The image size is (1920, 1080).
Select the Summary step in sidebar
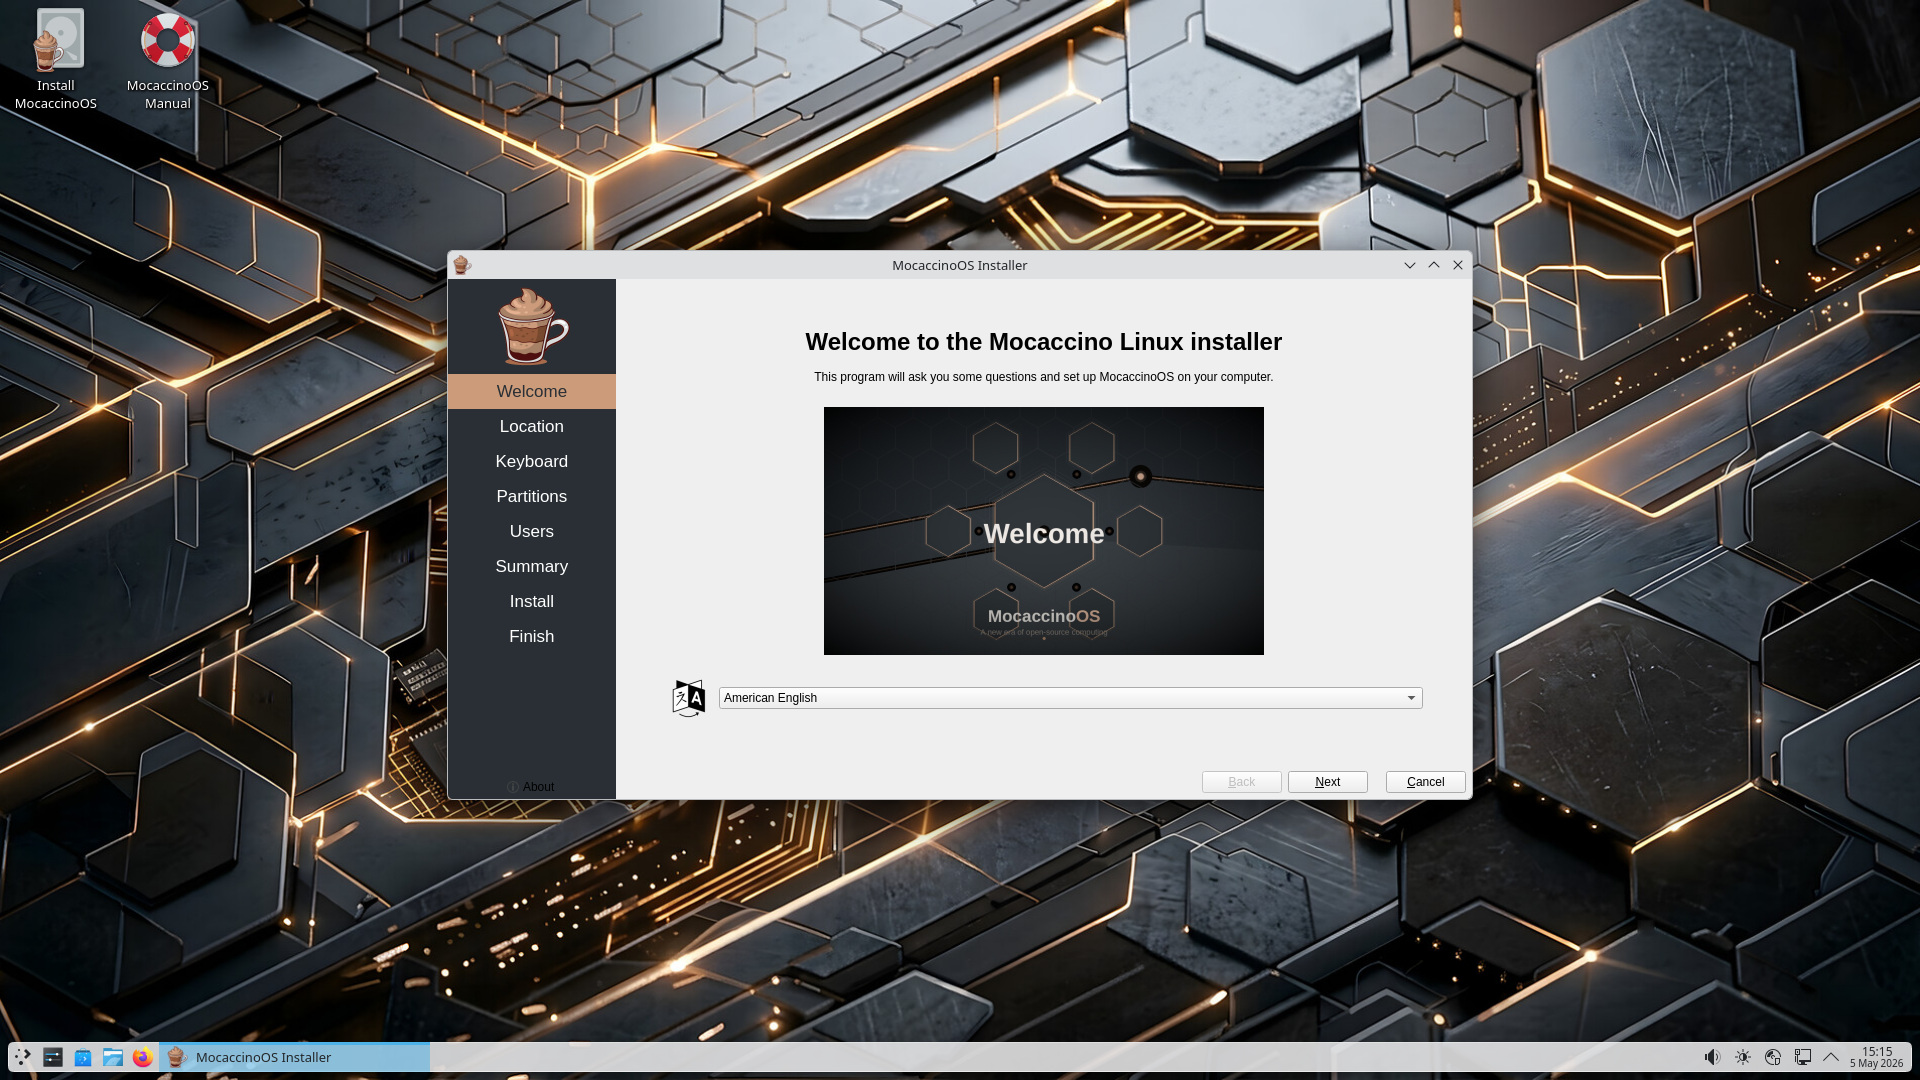[x=532, y=567]
